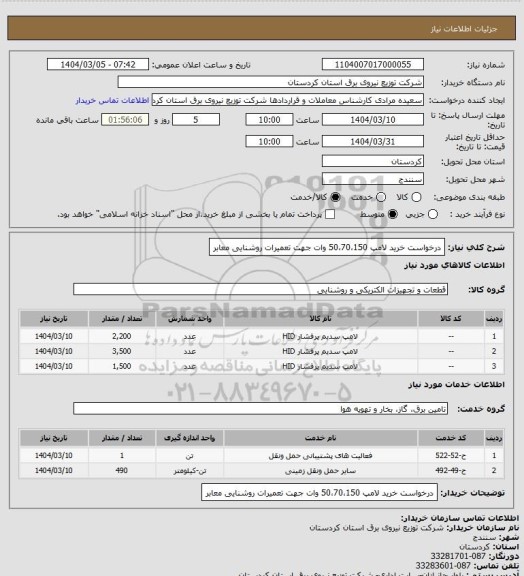The image size is (524, 576).
Task: Click the نام کالا column header
Action: tap(320, 319)
